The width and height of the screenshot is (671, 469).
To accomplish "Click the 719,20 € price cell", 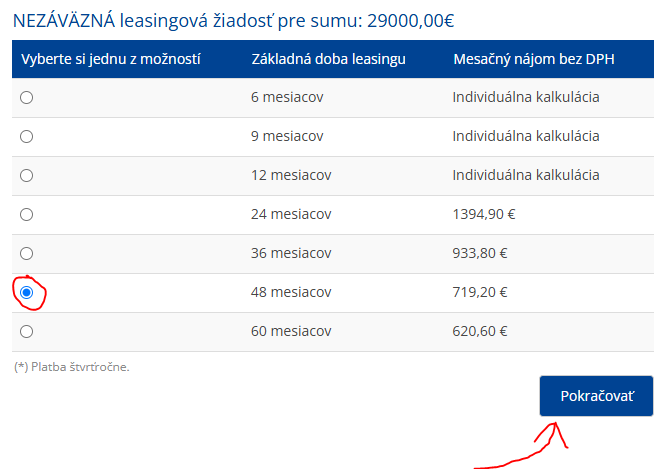I will [480, 292].
